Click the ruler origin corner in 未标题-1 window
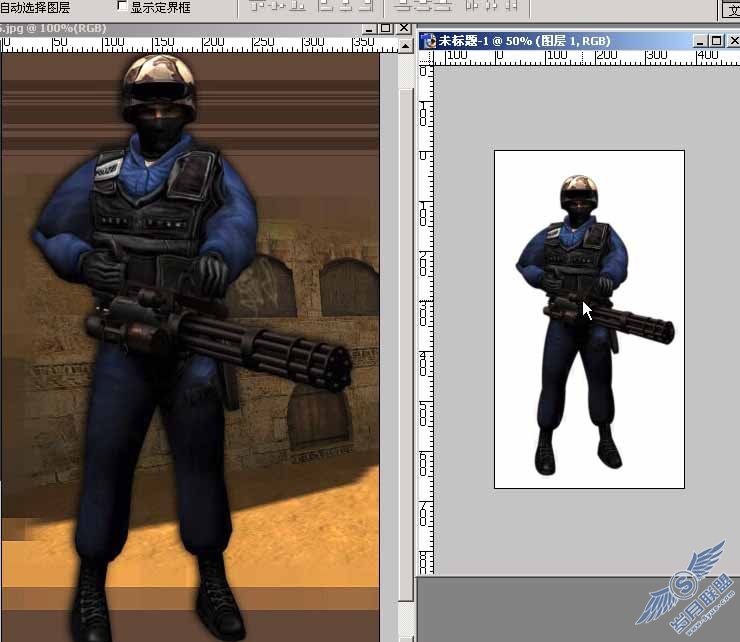This screenshot has width=740, height=642. tap(426, 58)
